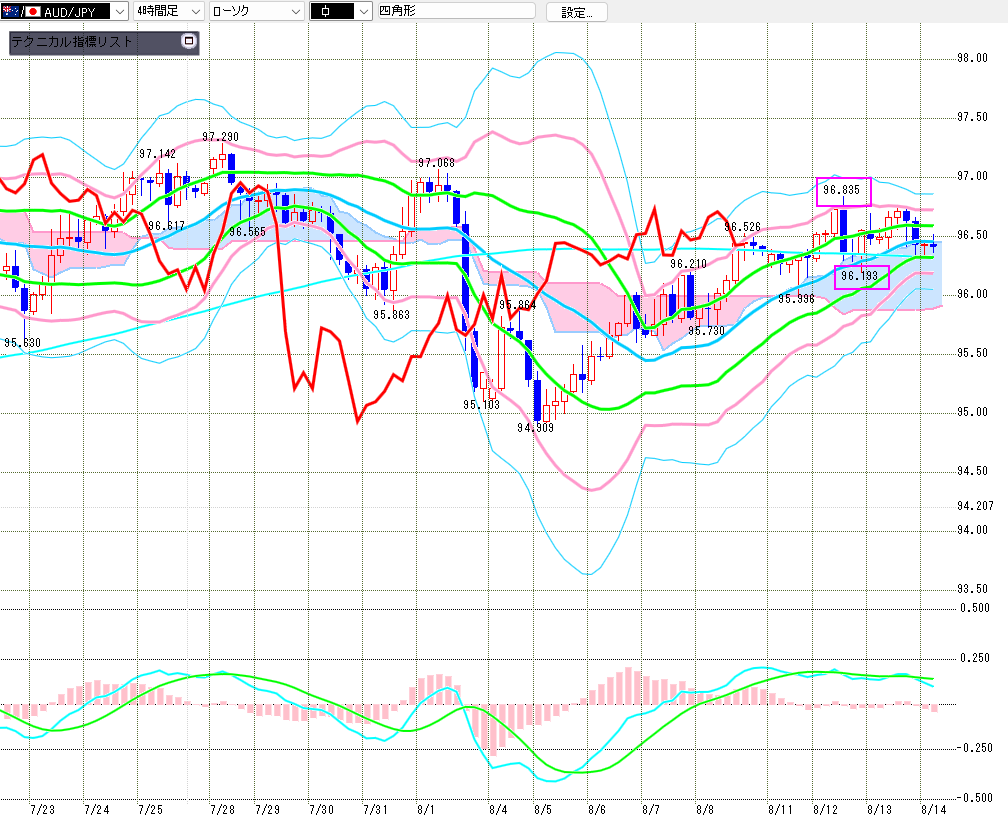1008x819 pixels.
Task: Click the Australia and Japan flag icons
Action: (x=21, y=12)
